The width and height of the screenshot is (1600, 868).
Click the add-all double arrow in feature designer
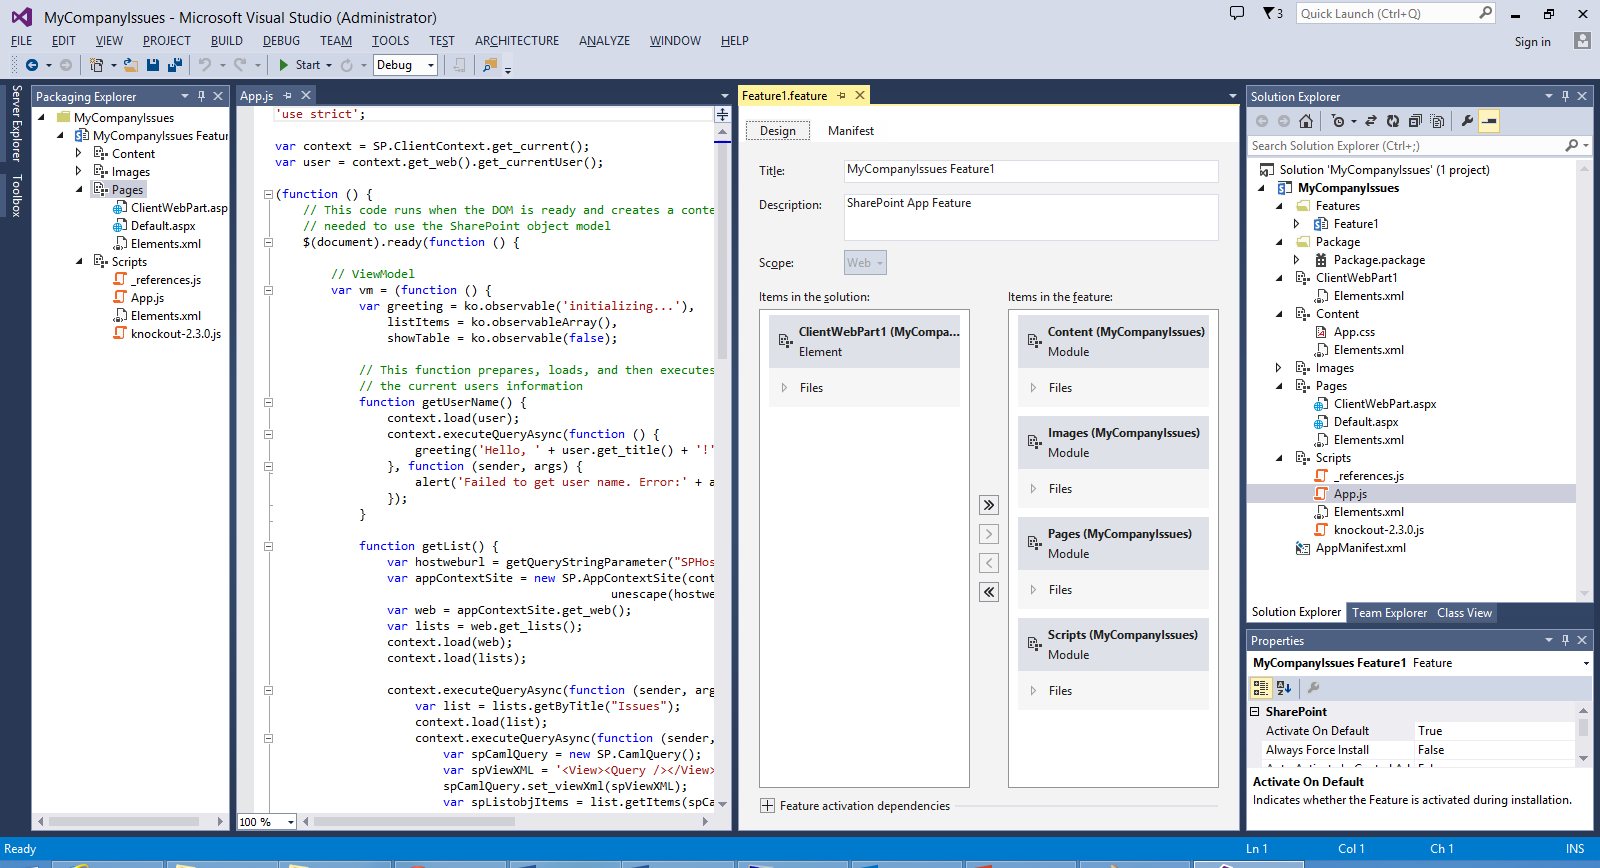coord(989,505)
